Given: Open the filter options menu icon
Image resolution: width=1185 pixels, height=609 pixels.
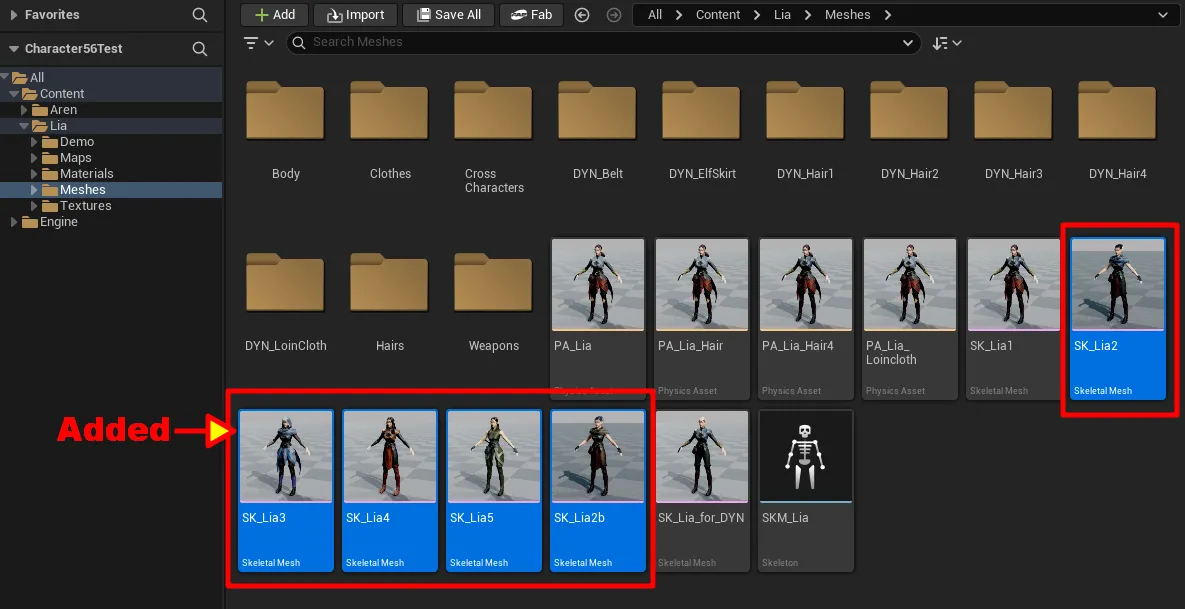Looking at the screenshot, I should [x=258, y=43].
